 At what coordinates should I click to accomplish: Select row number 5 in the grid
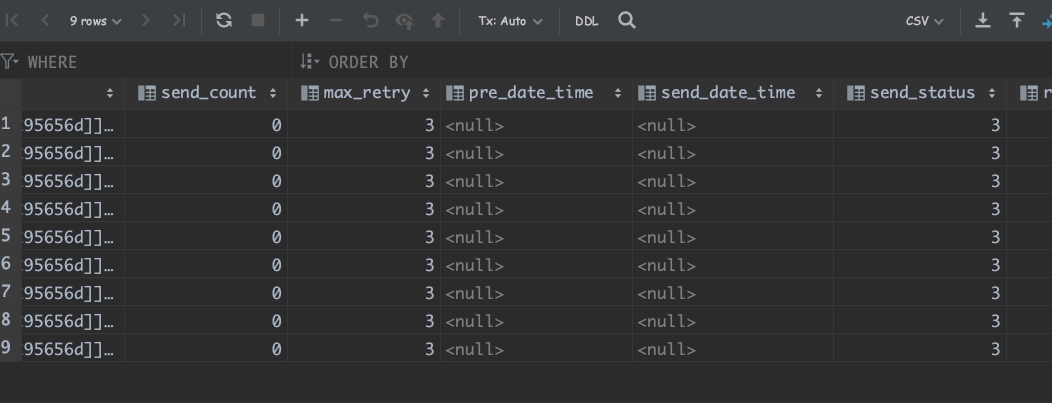pos(7,237)
